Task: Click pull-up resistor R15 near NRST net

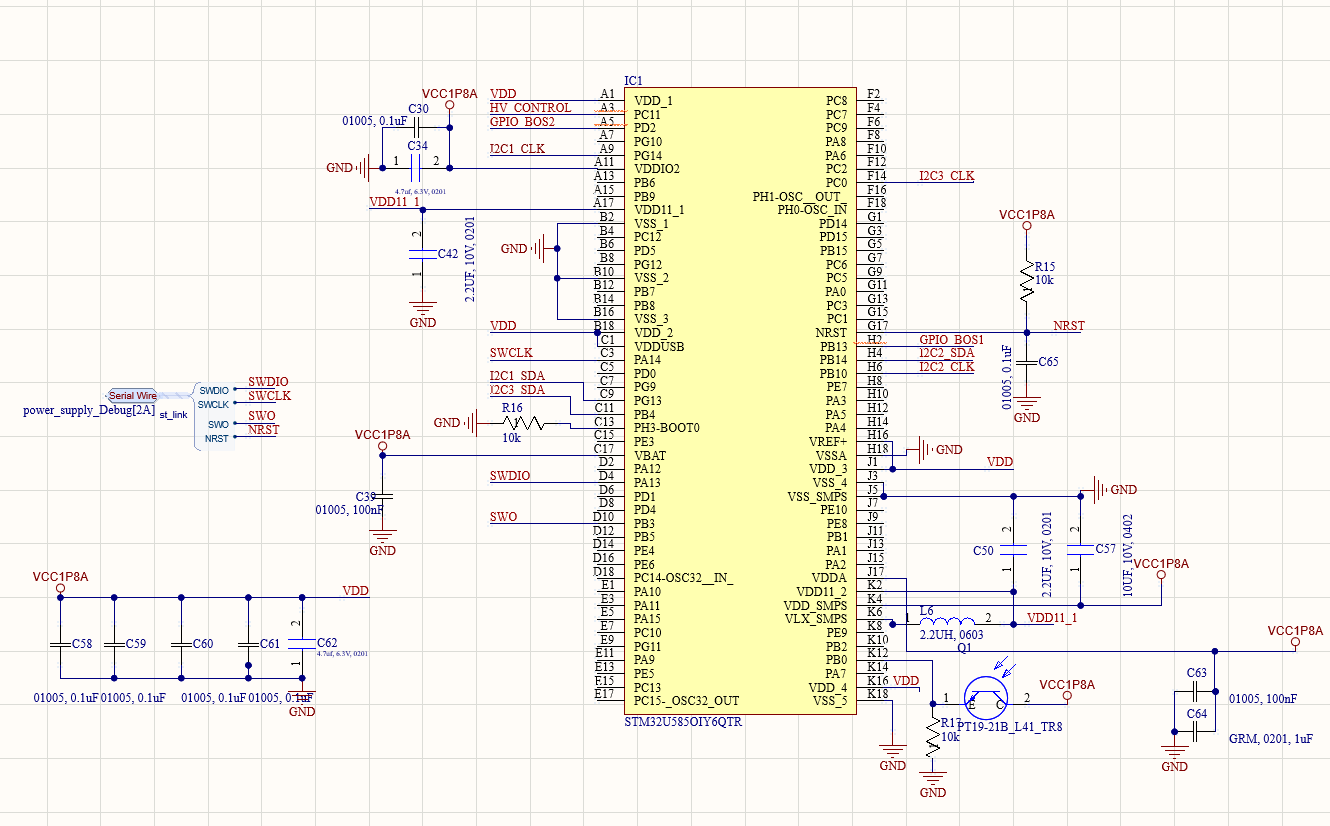Action: click(1025, 281)
